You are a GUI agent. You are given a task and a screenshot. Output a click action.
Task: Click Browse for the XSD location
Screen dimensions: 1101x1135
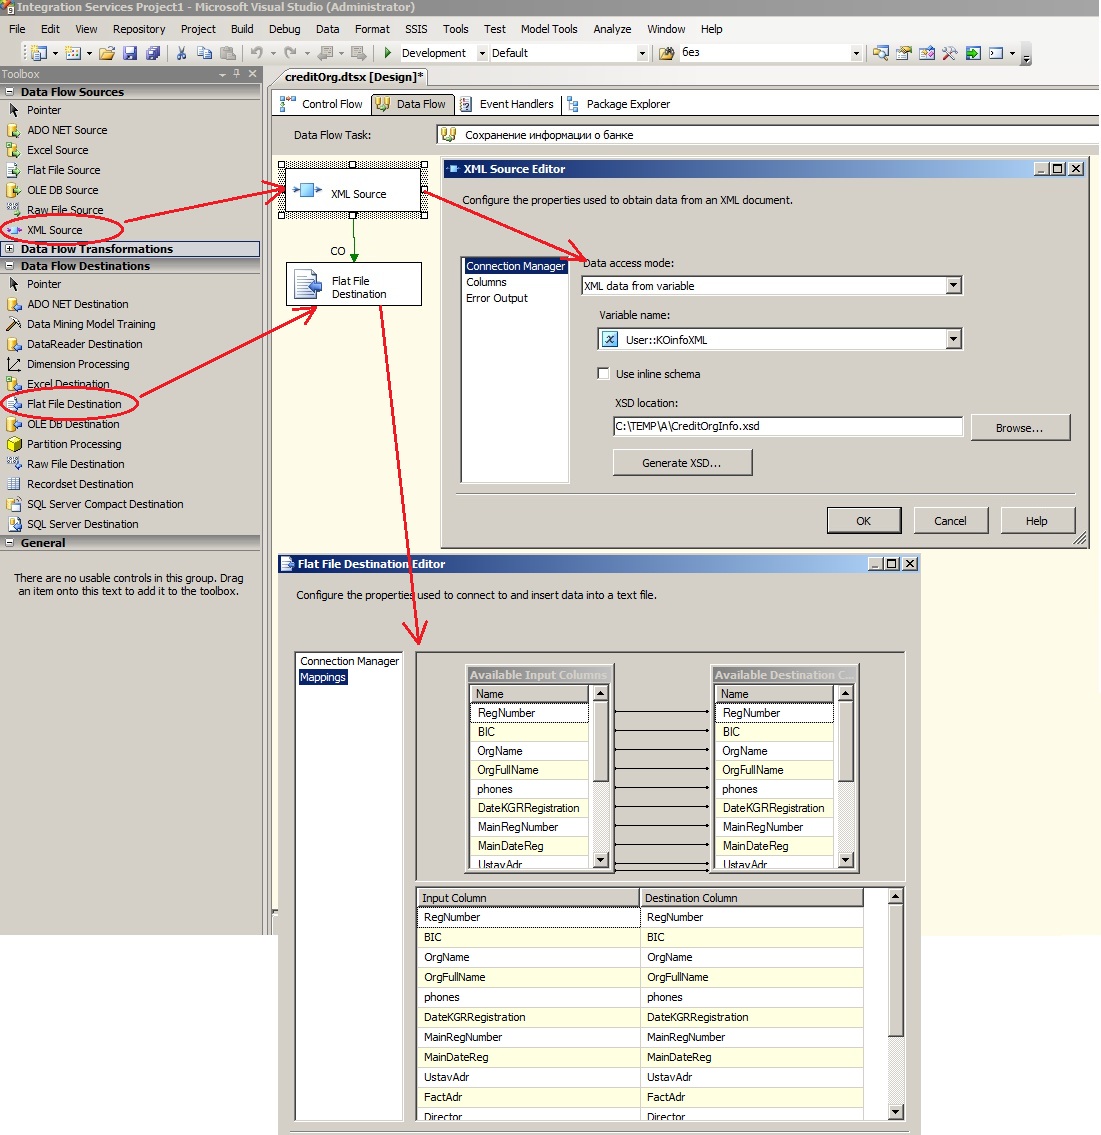pyautogui.click(x=1019, y=427)
